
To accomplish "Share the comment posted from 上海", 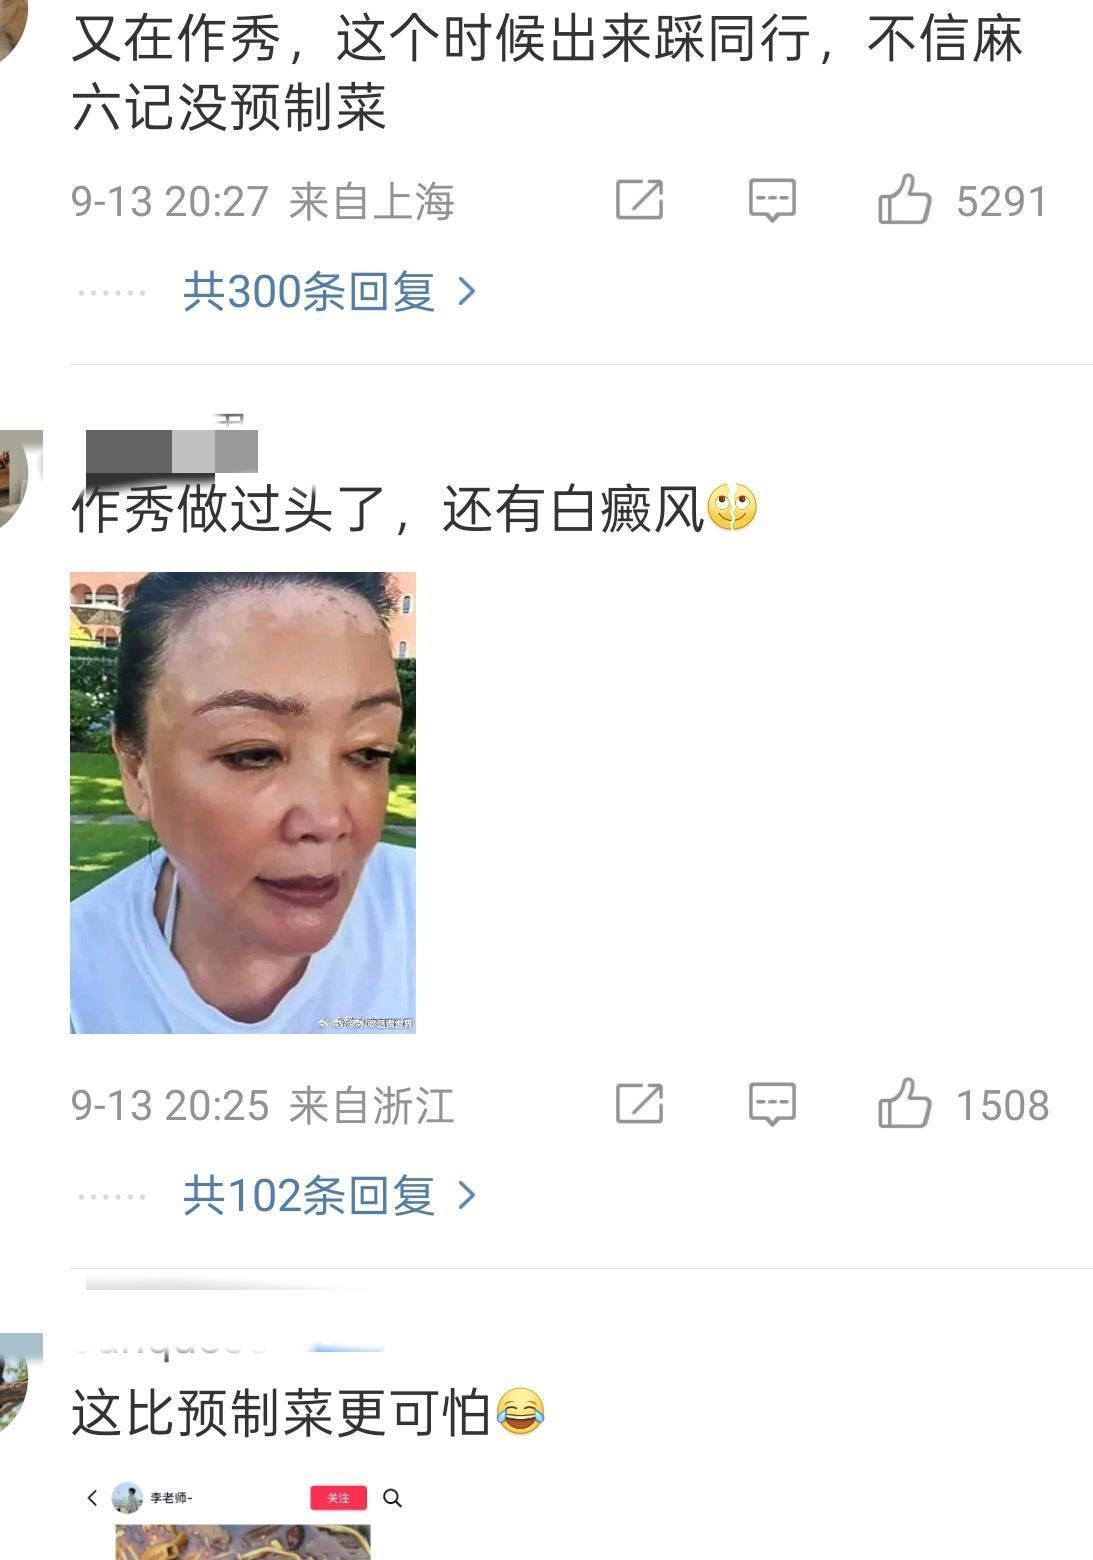I will click(x=639, y=200).
